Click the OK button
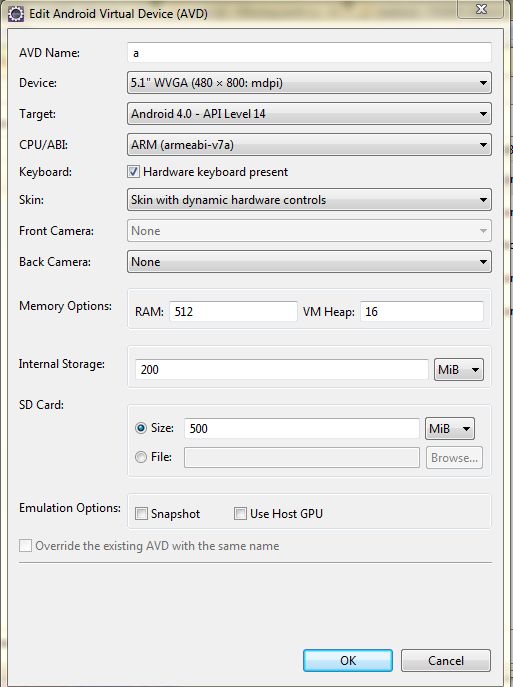The width and height of the screenshot is (513, 687). [x=348, y=660]
